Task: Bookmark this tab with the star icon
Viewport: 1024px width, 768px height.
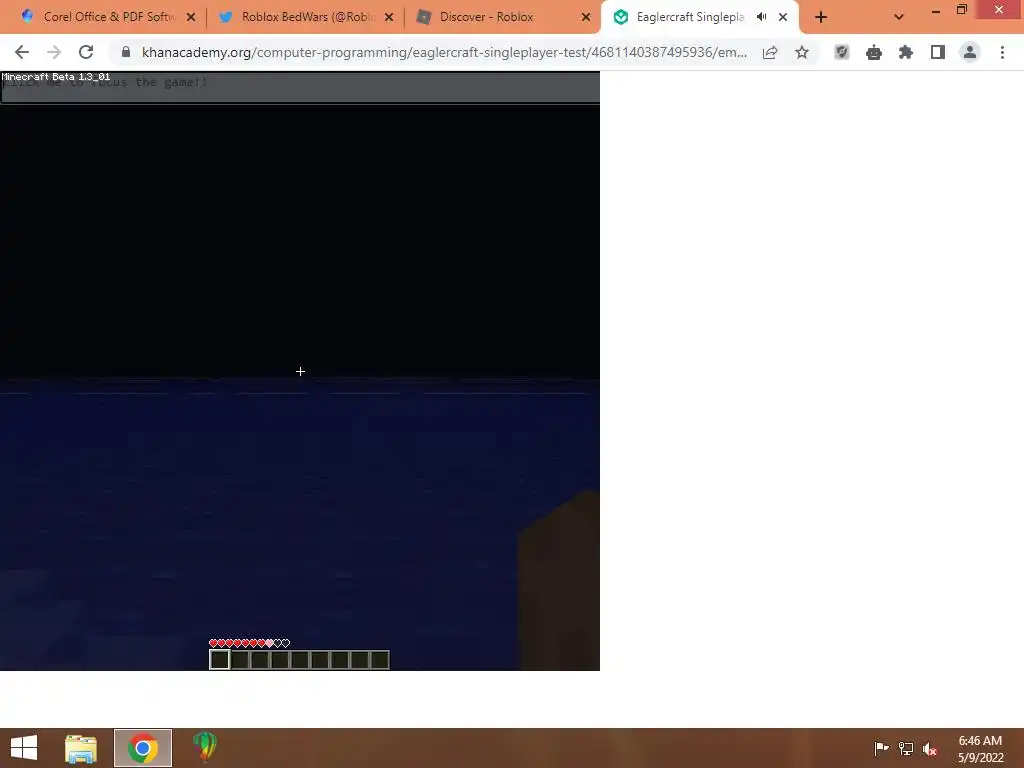Action: [802, 52]
